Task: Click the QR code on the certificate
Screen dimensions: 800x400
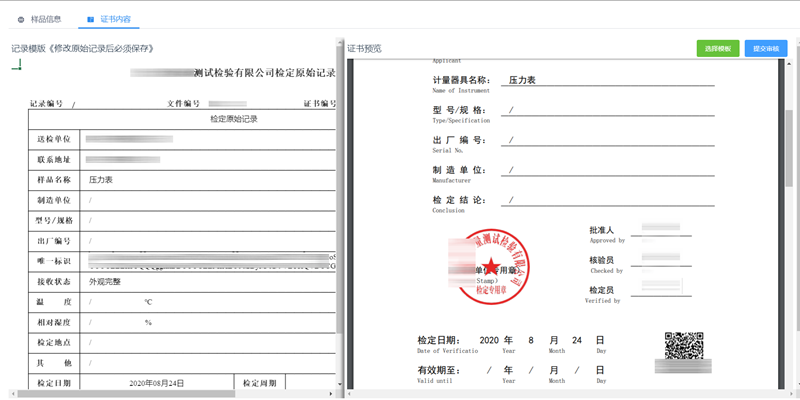Action: coord(684,346)
